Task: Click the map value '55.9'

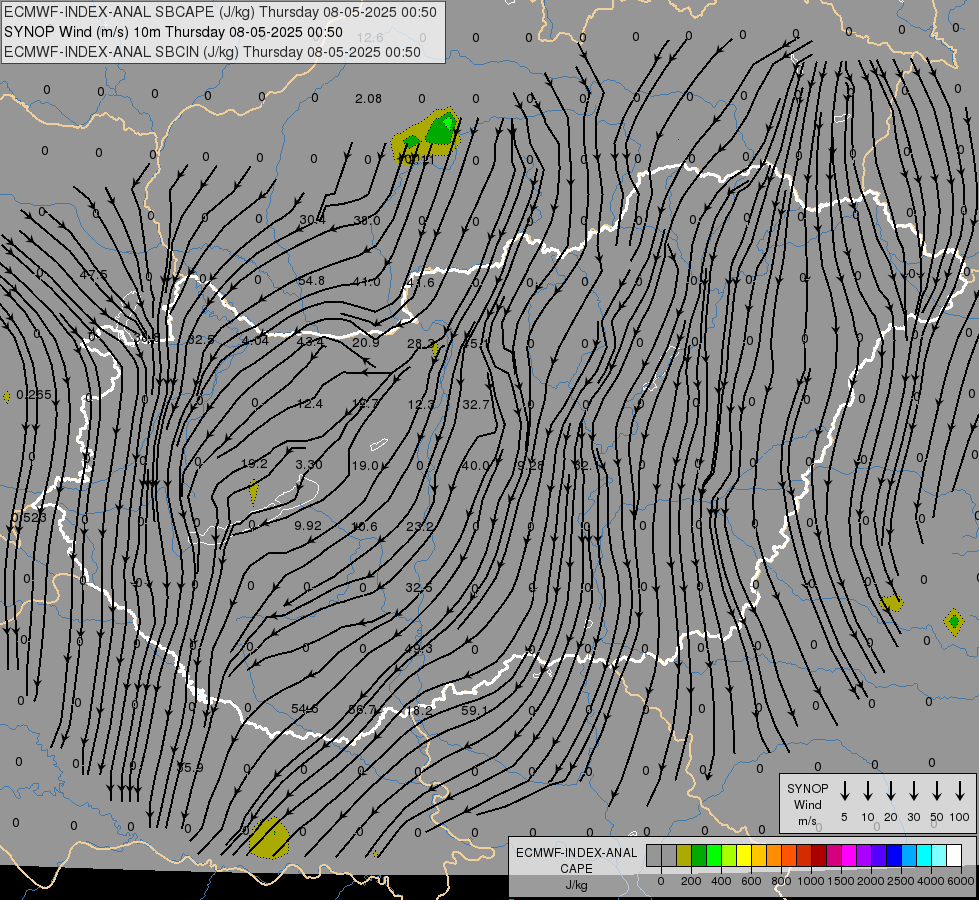Action: pos(190,768)
